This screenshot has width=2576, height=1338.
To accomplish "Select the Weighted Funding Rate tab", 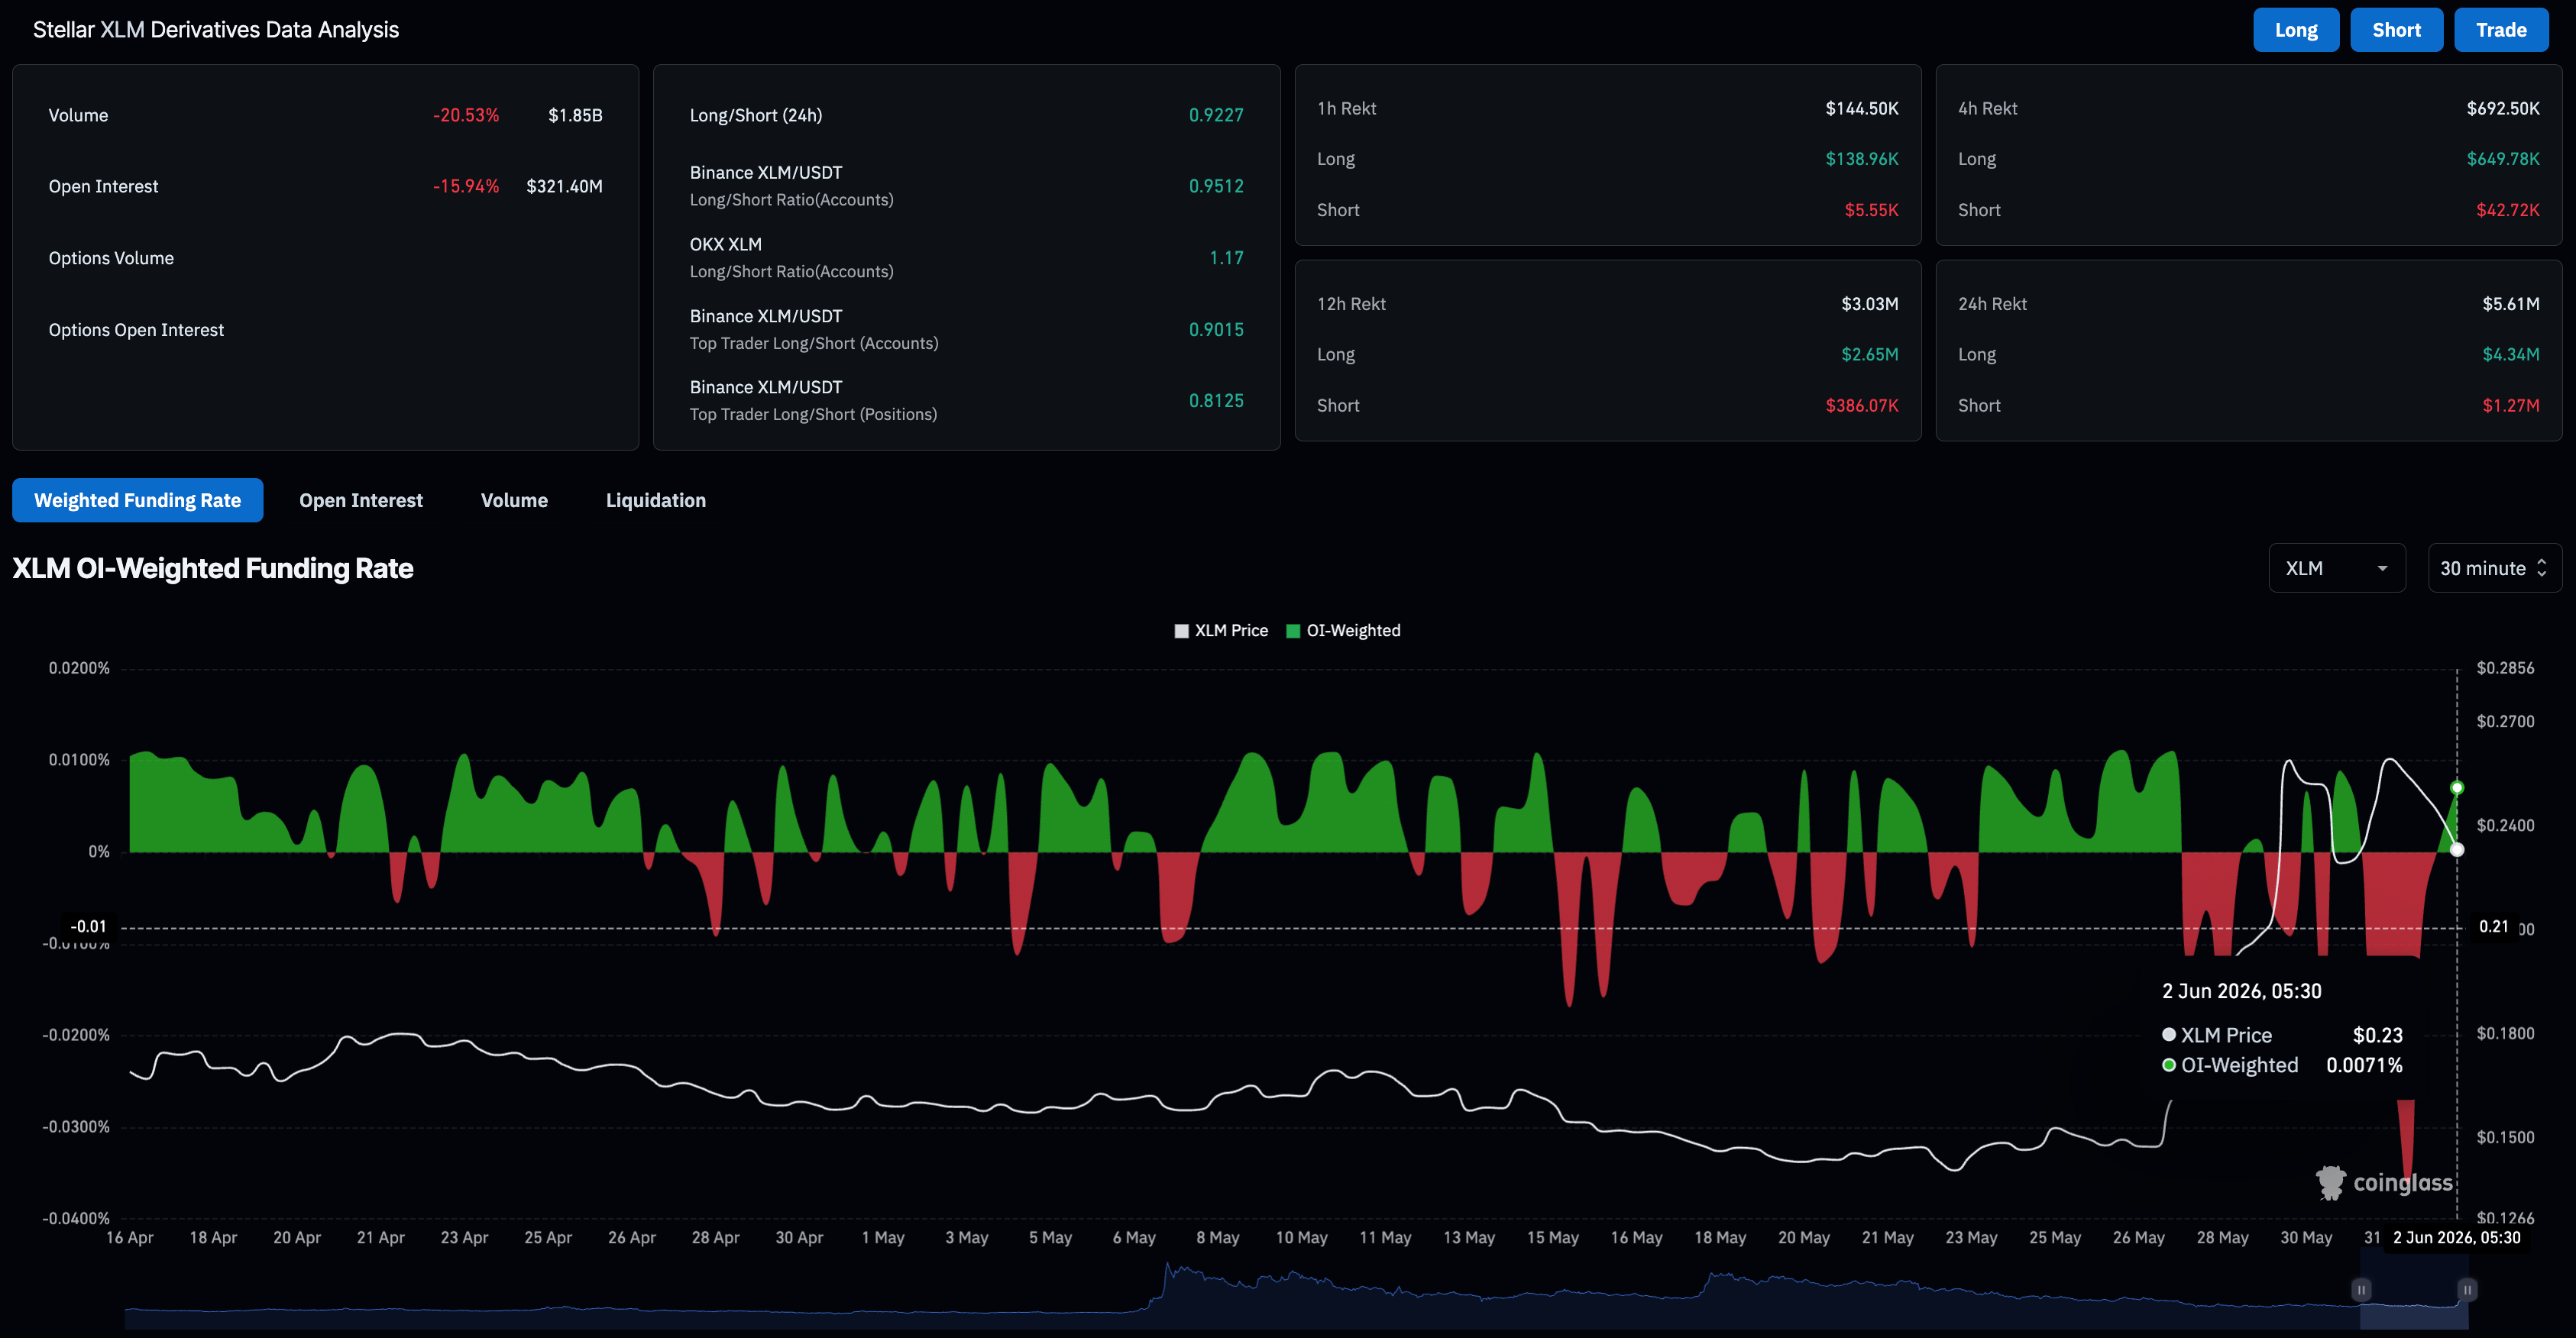I will tap(138, 500).
